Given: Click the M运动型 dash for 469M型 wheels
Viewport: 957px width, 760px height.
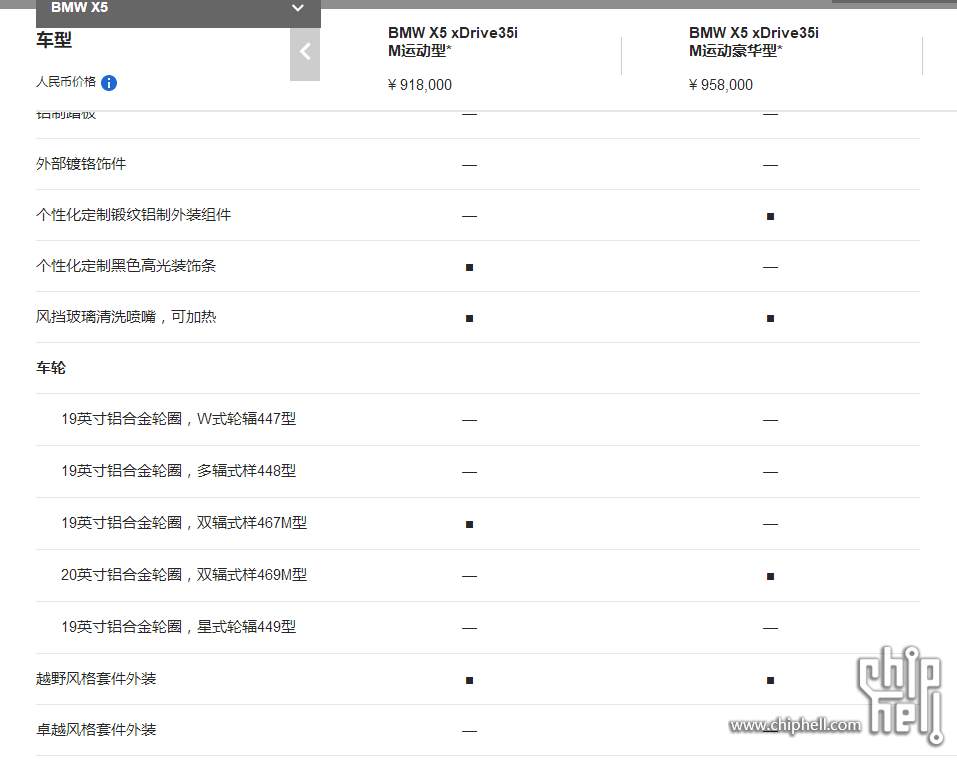Looking at the screenshot, I should point(469,576).
